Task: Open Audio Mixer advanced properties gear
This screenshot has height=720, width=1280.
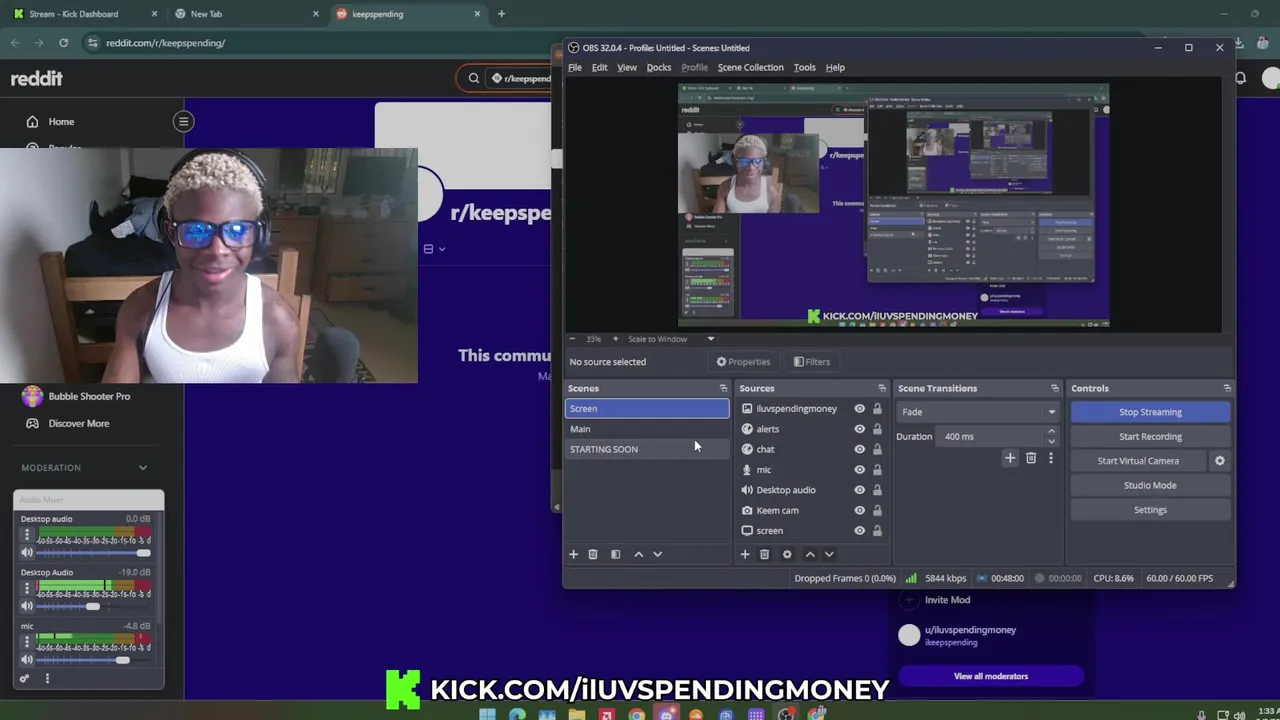Action: tap(25, 678)
